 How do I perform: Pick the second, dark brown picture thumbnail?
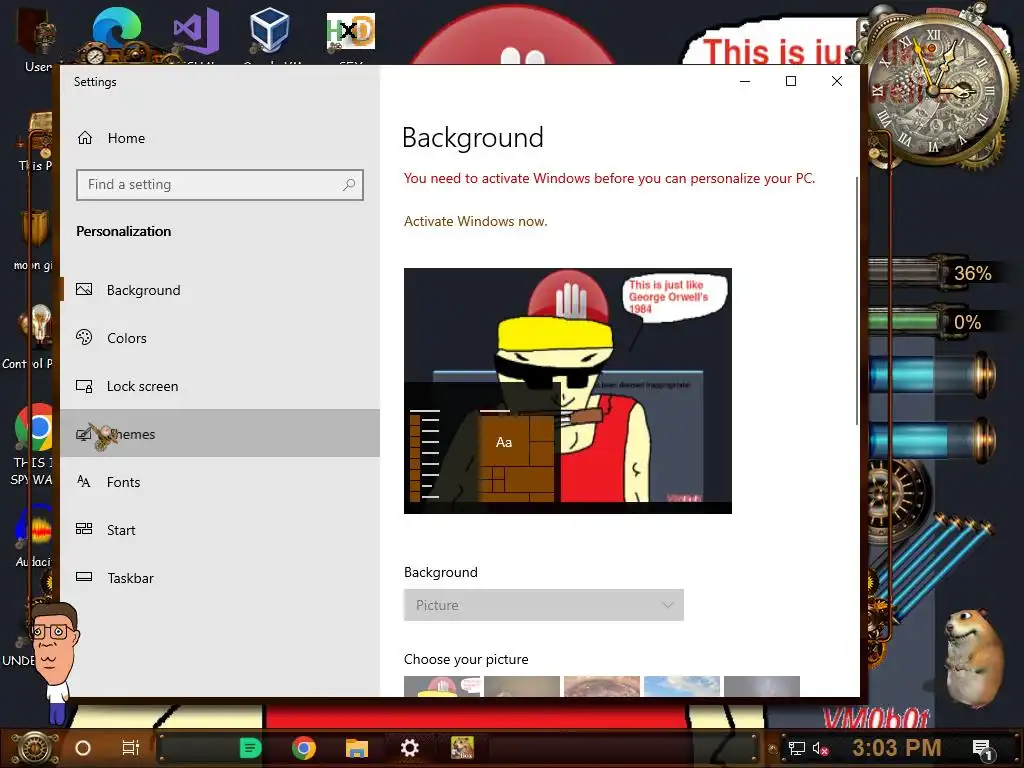[x=522, y=686]
